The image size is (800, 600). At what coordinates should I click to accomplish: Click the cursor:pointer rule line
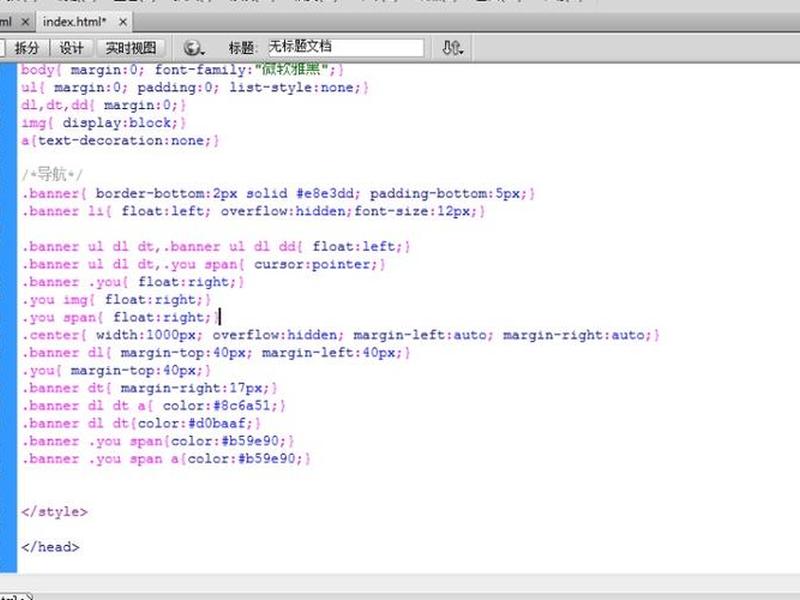click(203, 264)
